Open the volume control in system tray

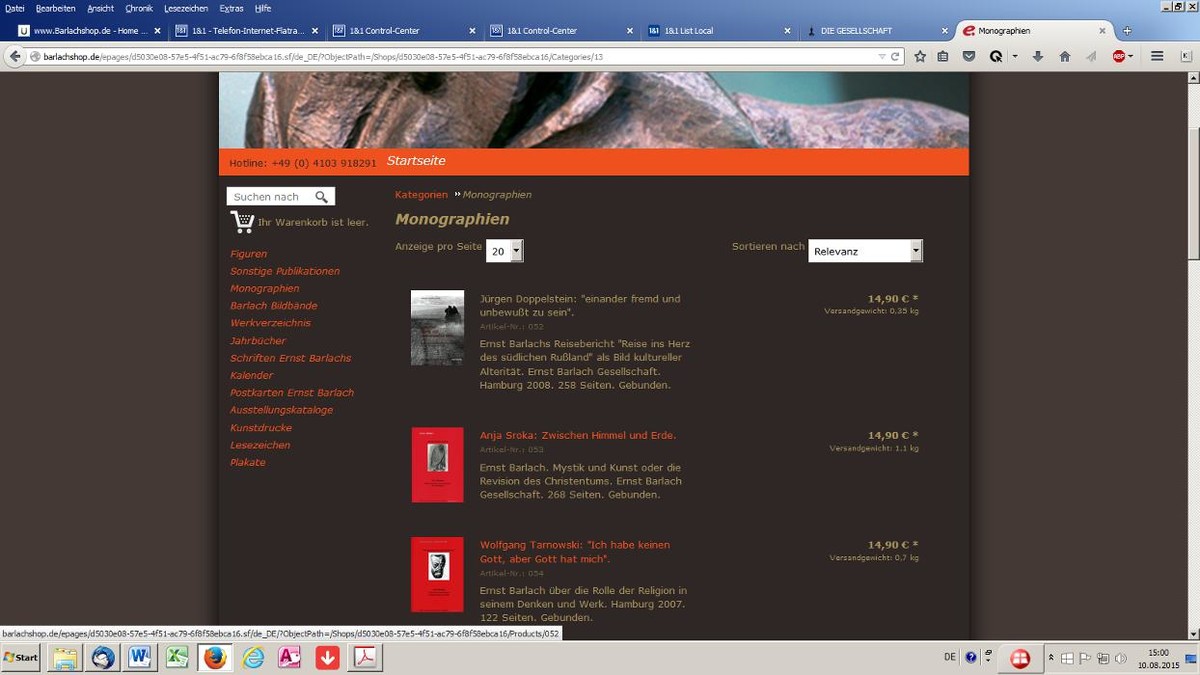(1120, 658)
